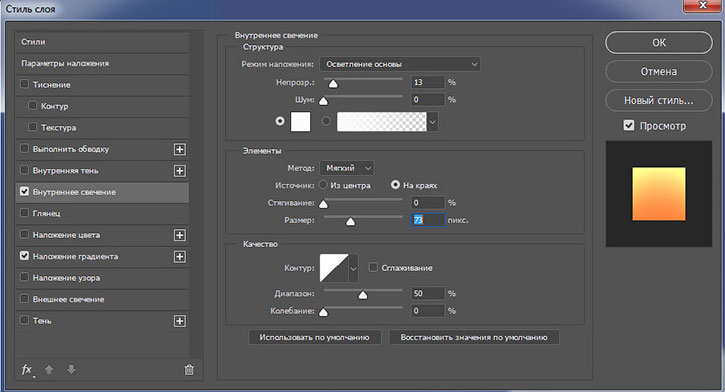Click the glow gradient preview bar

(x=382, y=122)
